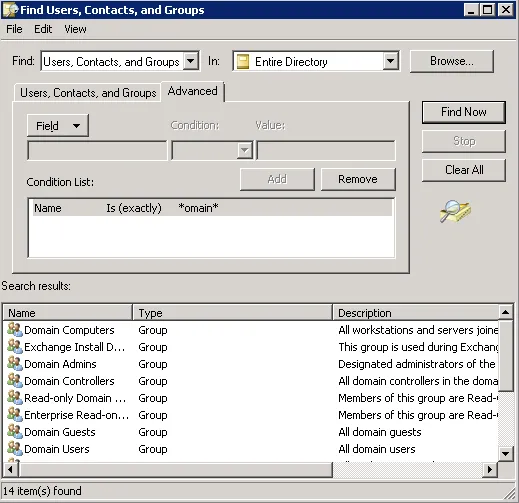Click the Remove condition button
The image size is (519, 503).
(358, 179)
